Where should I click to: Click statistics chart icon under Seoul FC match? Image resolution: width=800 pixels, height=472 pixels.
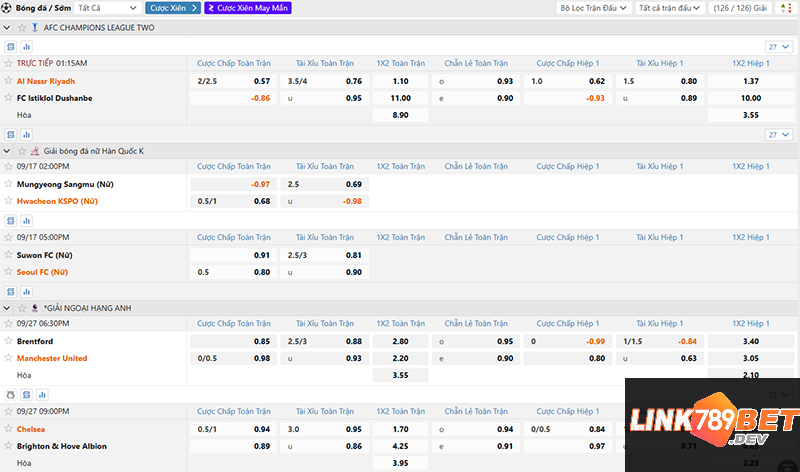point(26,292)
